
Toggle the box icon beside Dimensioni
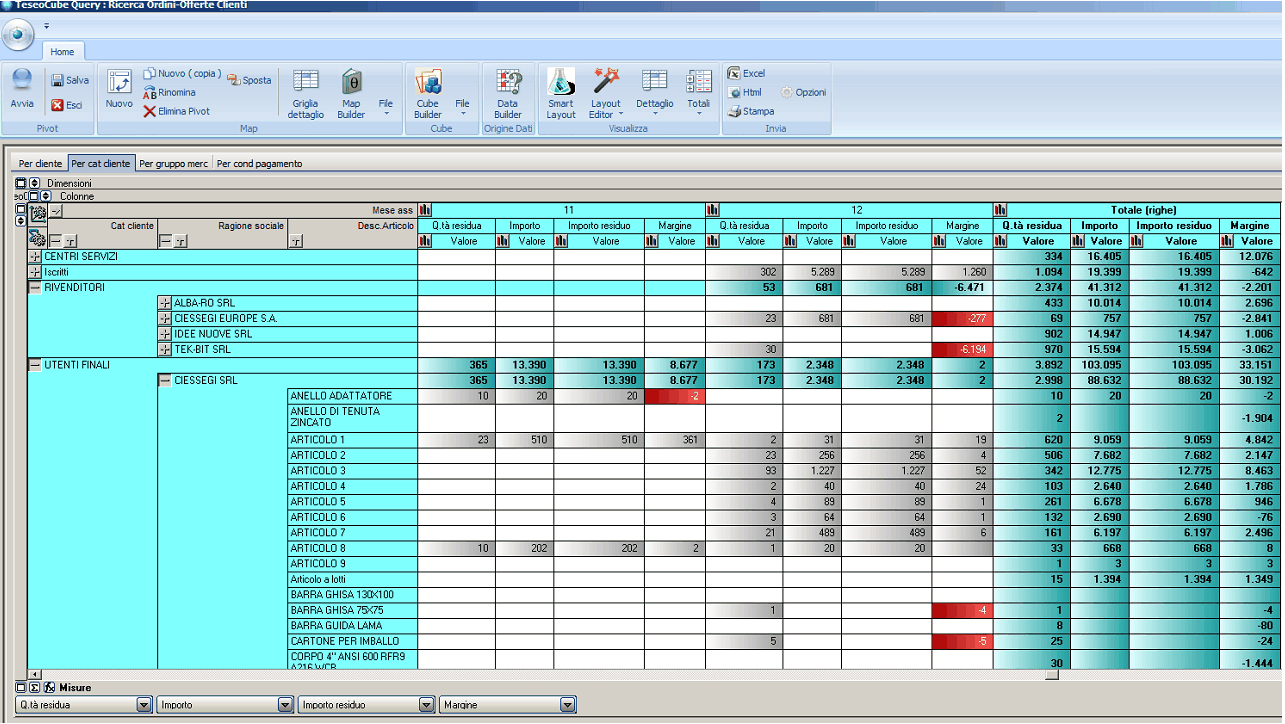click(21, 183)
